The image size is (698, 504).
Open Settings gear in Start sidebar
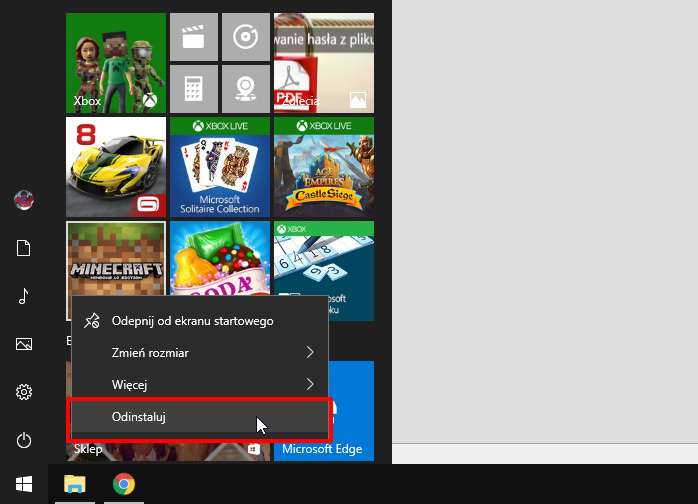tap(24, 392)
